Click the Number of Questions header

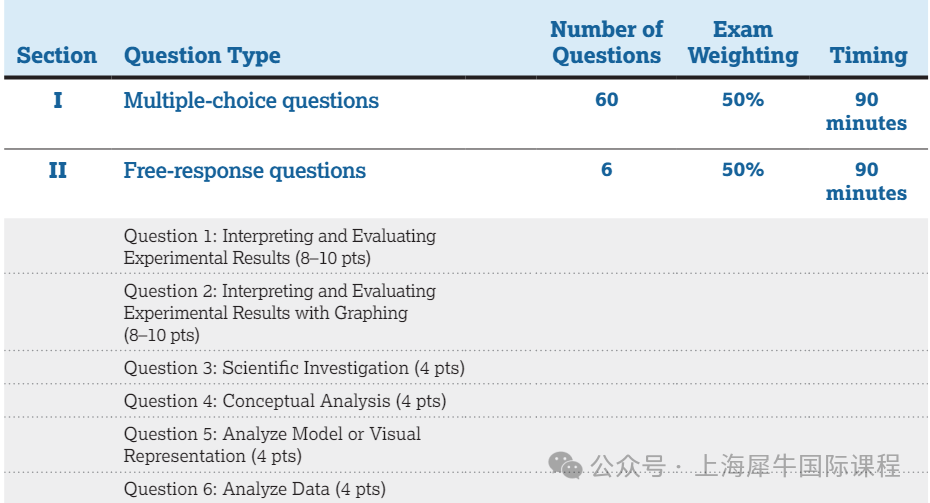pos(606,43)
